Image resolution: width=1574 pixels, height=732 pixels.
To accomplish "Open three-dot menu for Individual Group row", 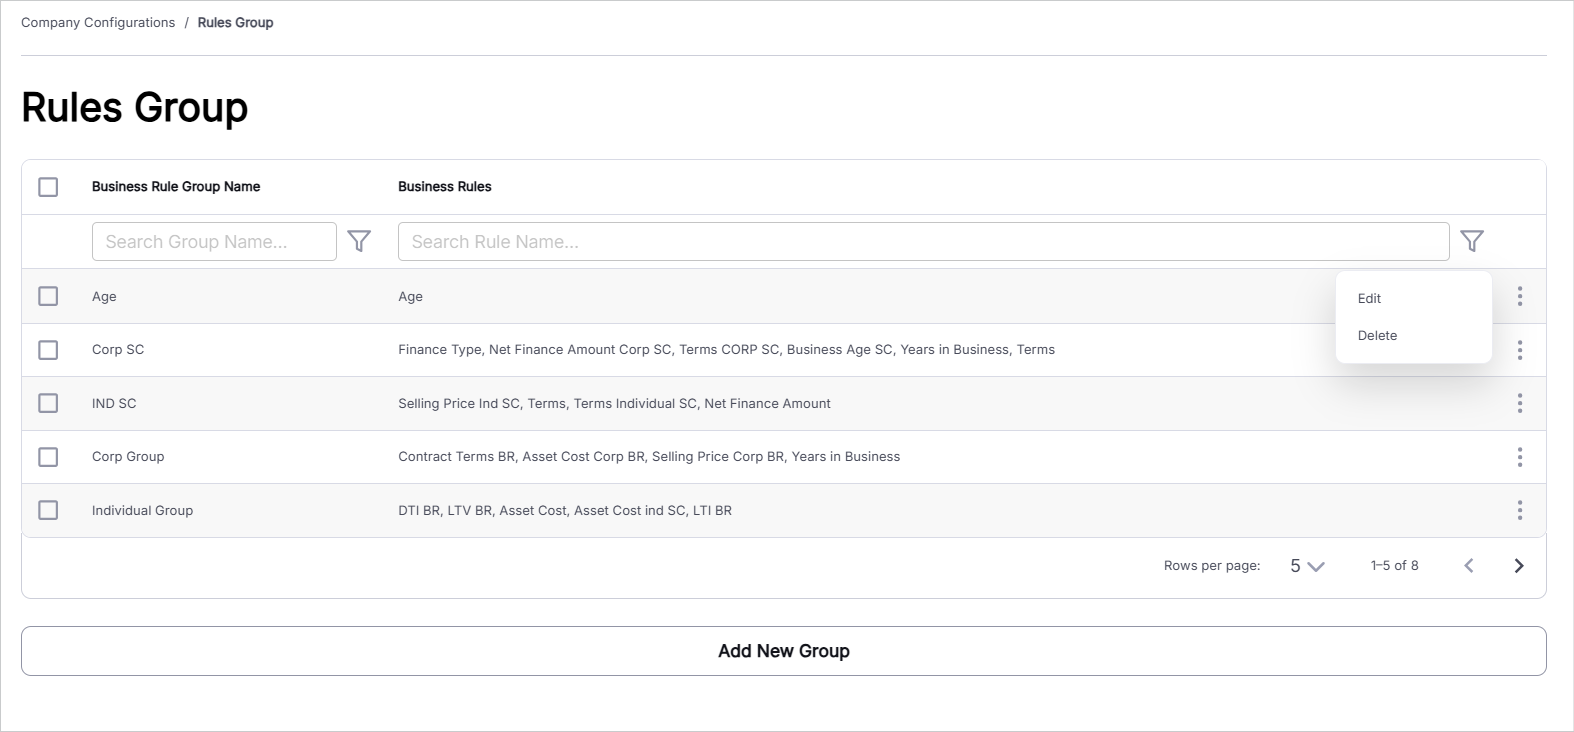I will 1520,510.
